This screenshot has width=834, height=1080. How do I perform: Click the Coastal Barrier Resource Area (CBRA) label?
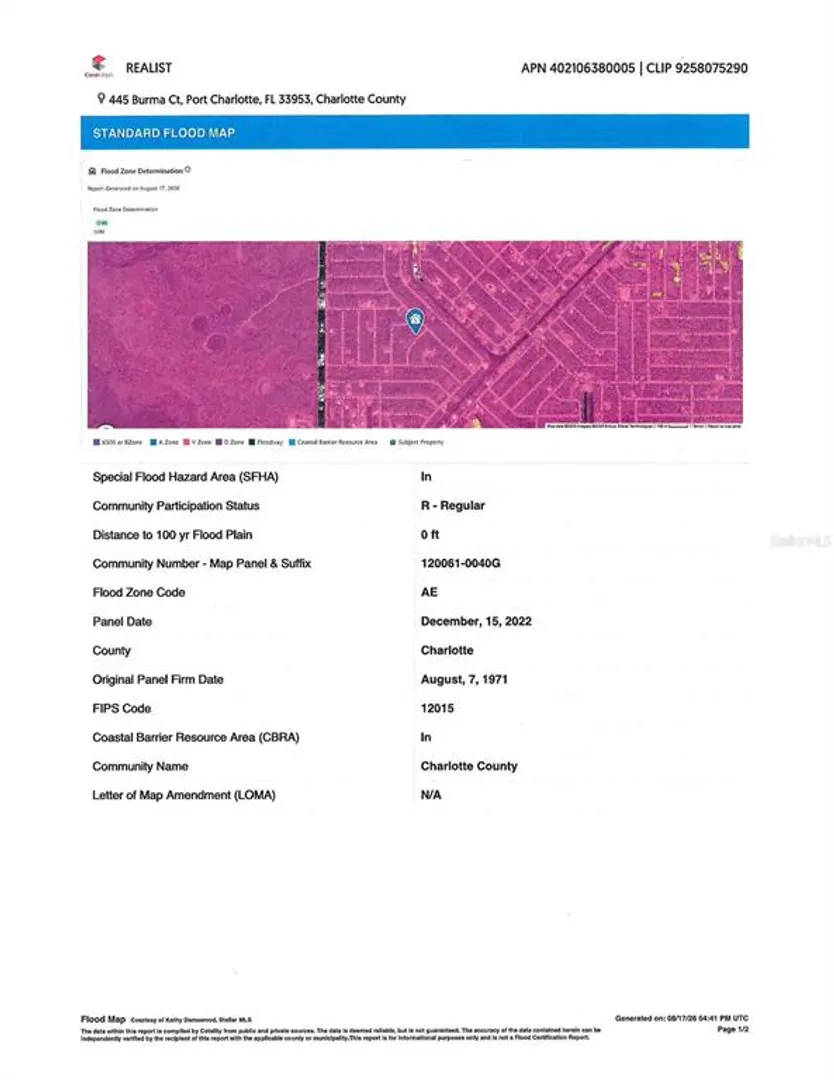point(196,737)
